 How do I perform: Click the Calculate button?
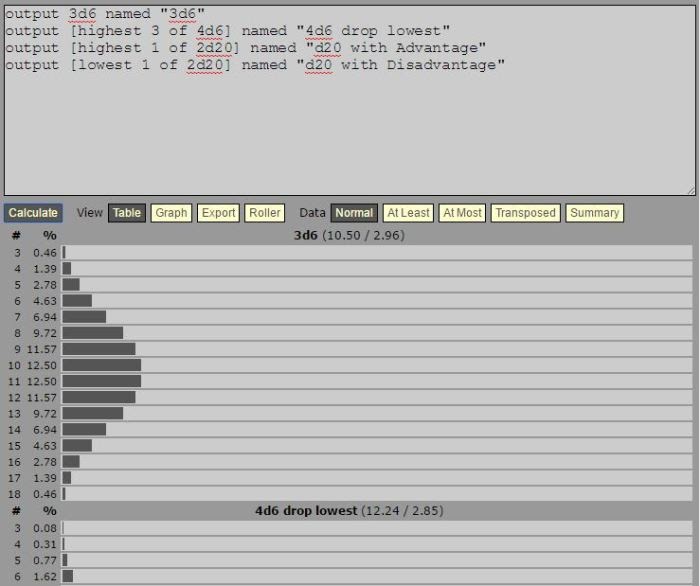click(33, 213)
